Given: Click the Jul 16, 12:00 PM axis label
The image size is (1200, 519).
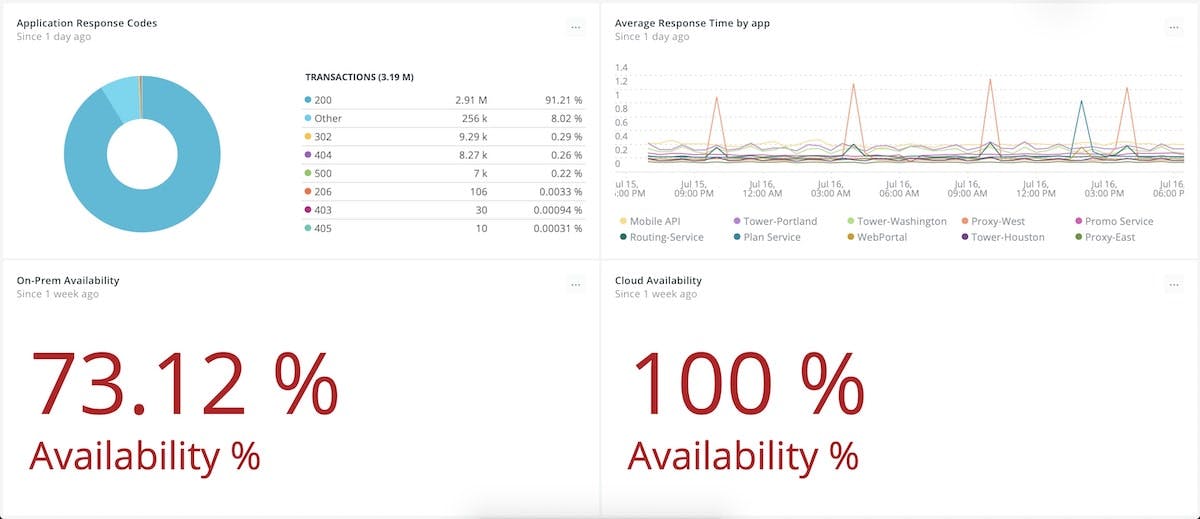Looking at the screenshot, I should pos(1036,189).
